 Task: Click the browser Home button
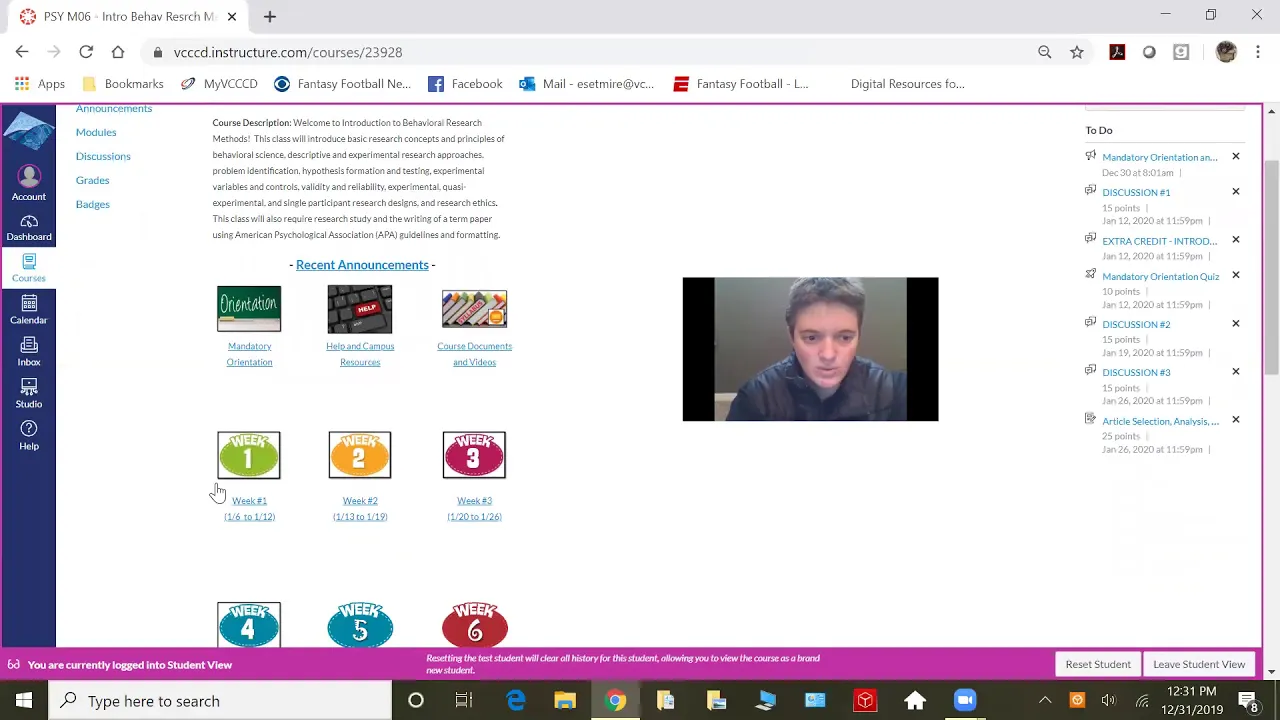tap(118, 52)
